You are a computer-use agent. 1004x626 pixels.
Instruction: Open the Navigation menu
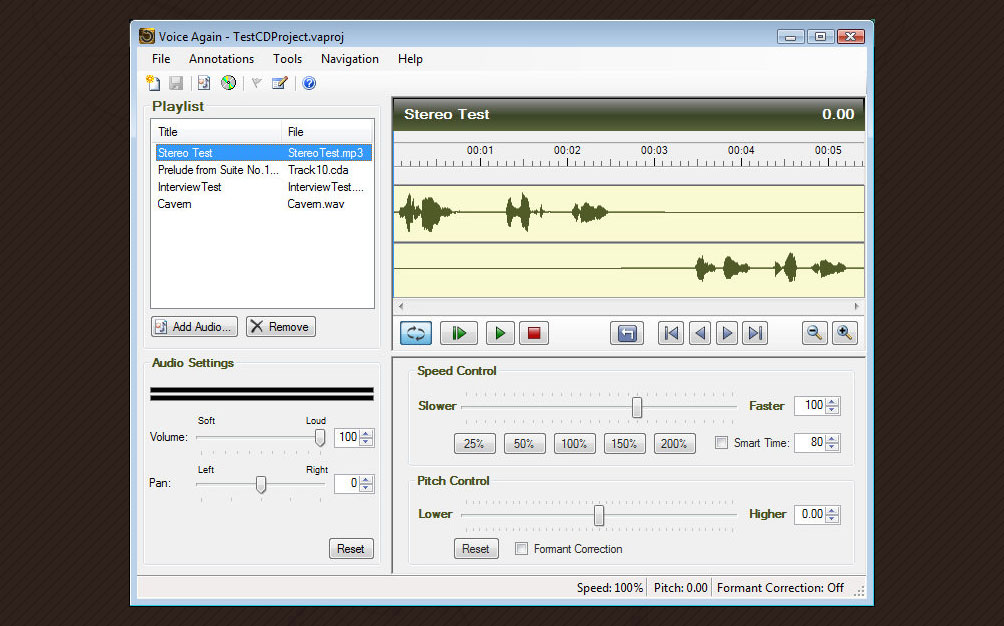coord(349,59)
